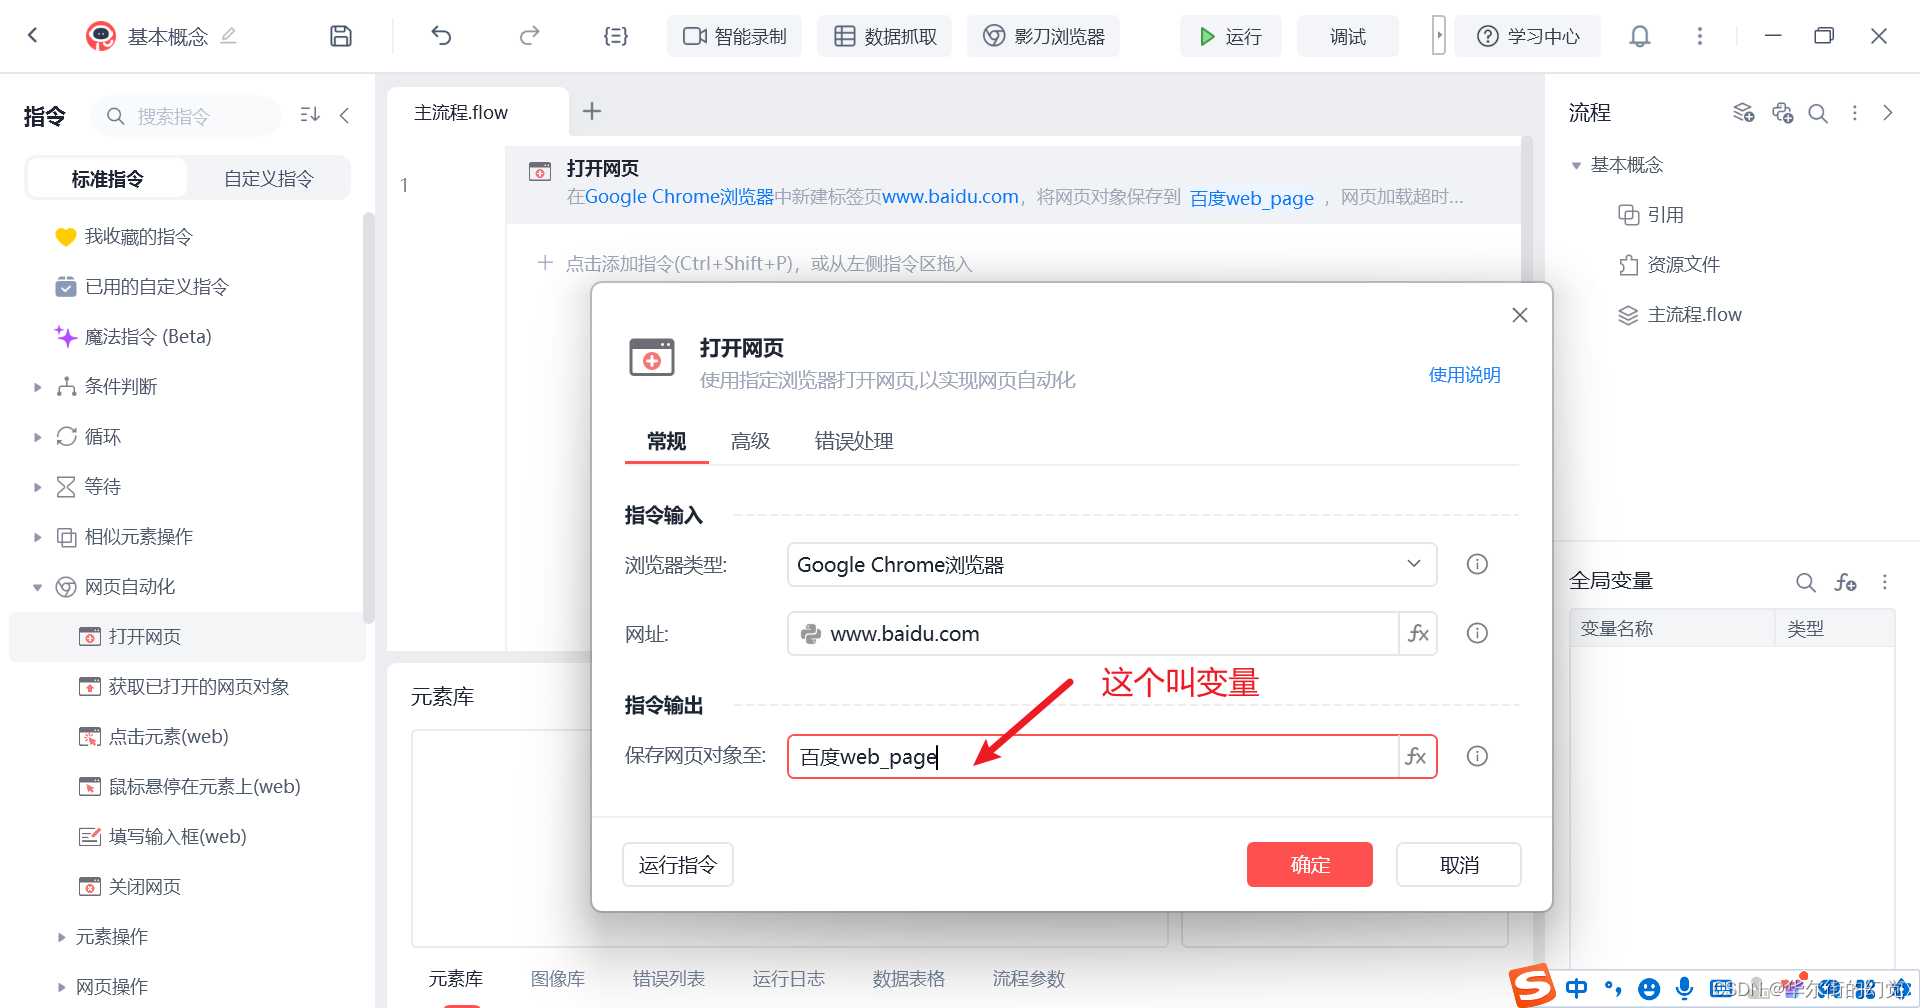Collapse the instruction panel chevron
The width and height of the screenshot is (1920, 1008).
point(345,115)
